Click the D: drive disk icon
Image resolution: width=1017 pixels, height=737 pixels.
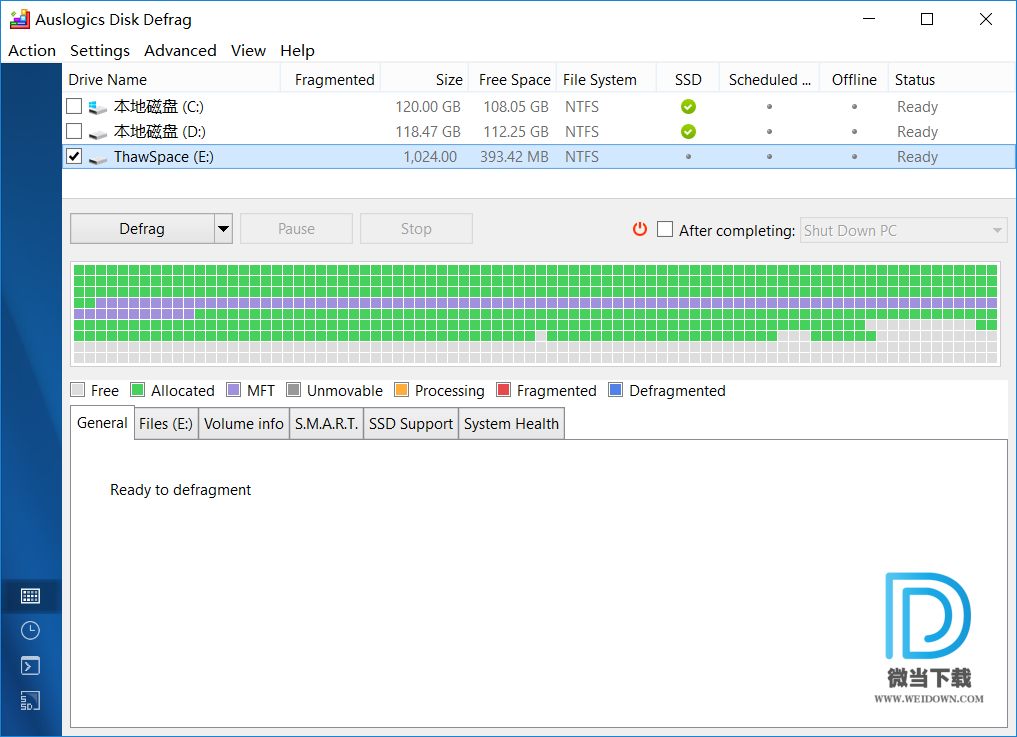click(98, 133)
